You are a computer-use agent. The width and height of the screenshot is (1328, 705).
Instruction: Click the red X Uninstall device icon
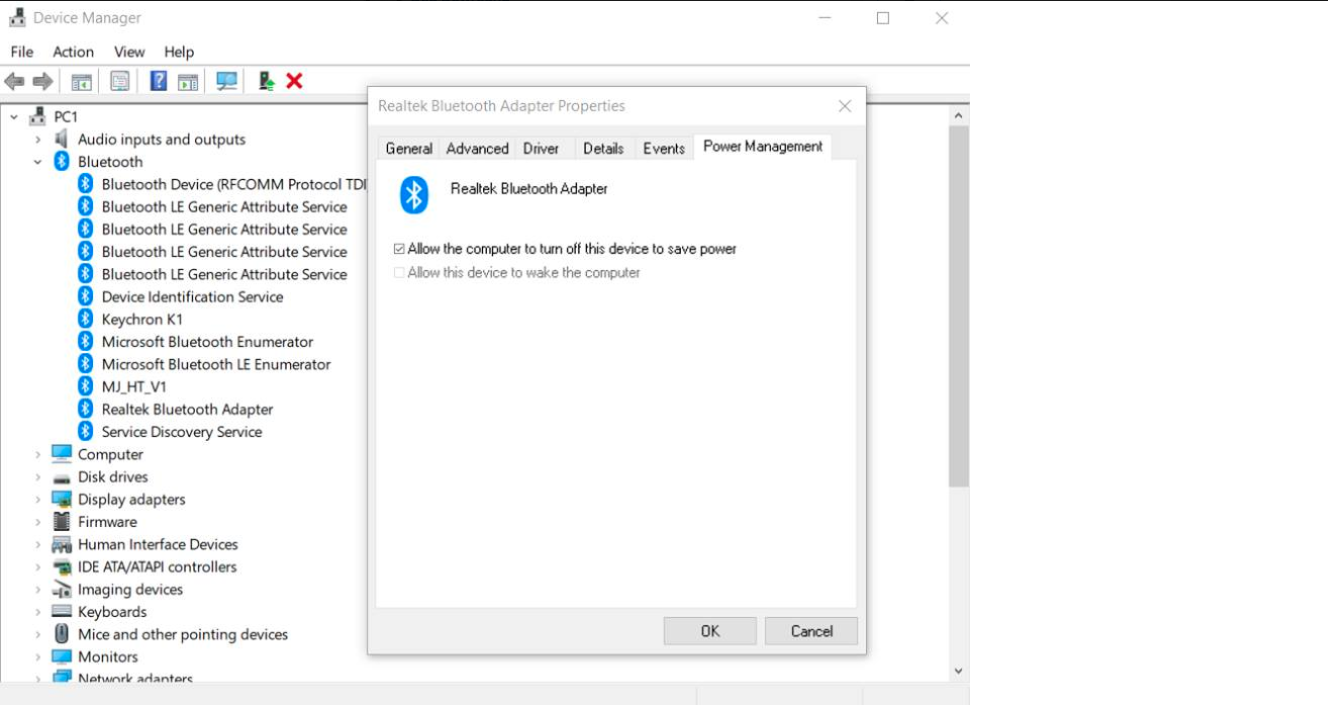tap(294, 81)
